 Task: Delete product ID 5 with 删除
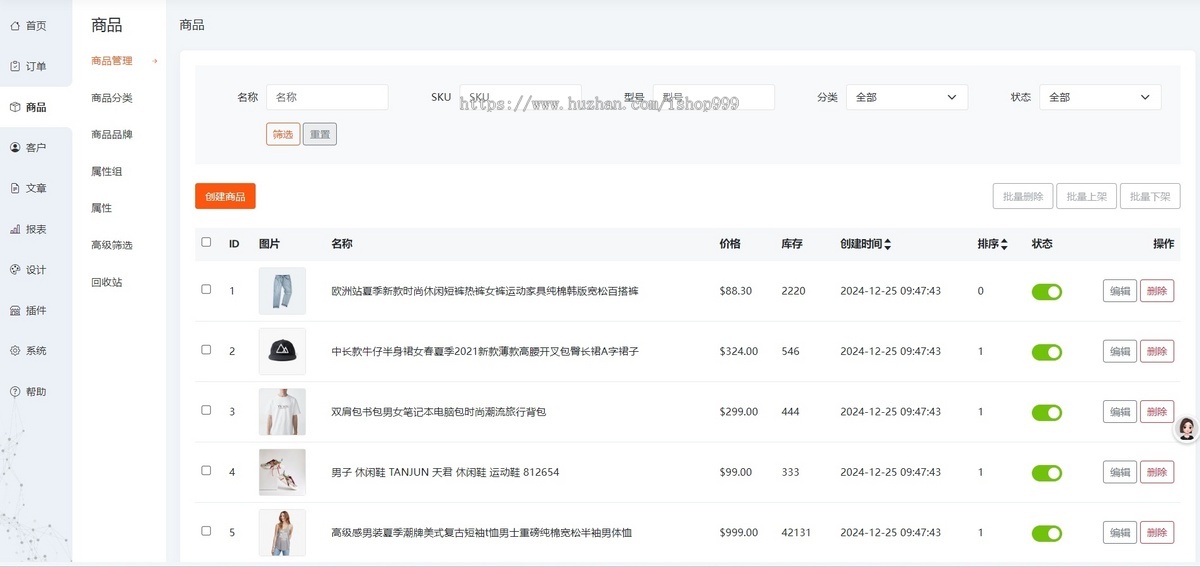click(1157, 533)
